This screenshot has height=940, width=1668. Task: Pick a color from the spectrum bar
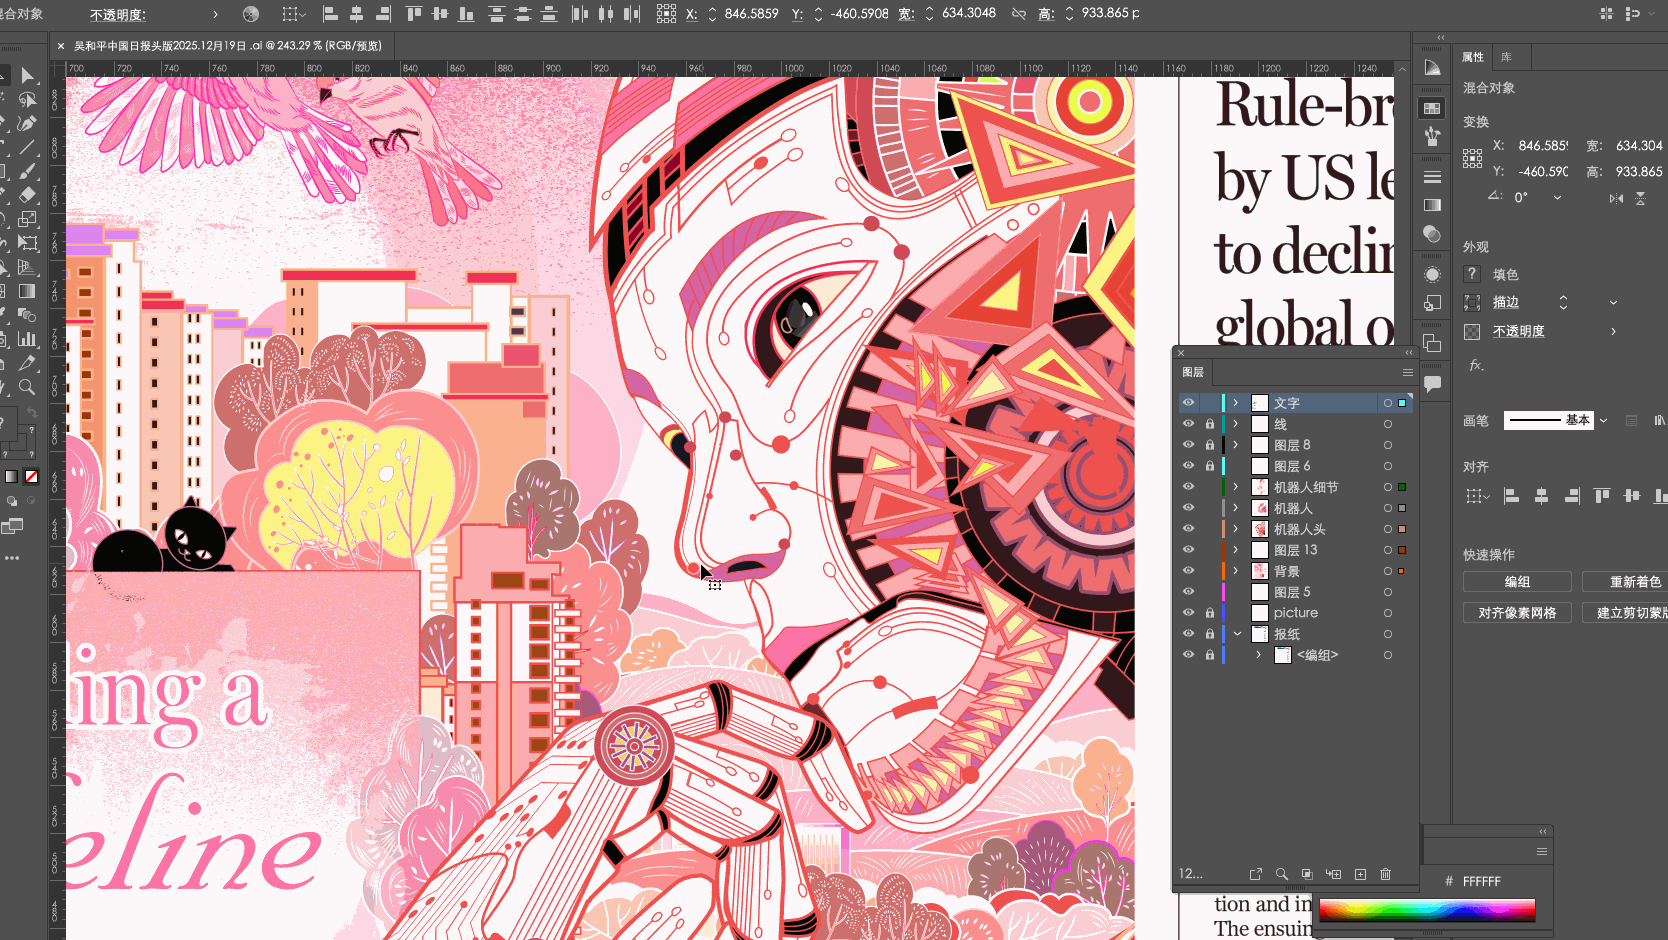(x=1427, y=910)
